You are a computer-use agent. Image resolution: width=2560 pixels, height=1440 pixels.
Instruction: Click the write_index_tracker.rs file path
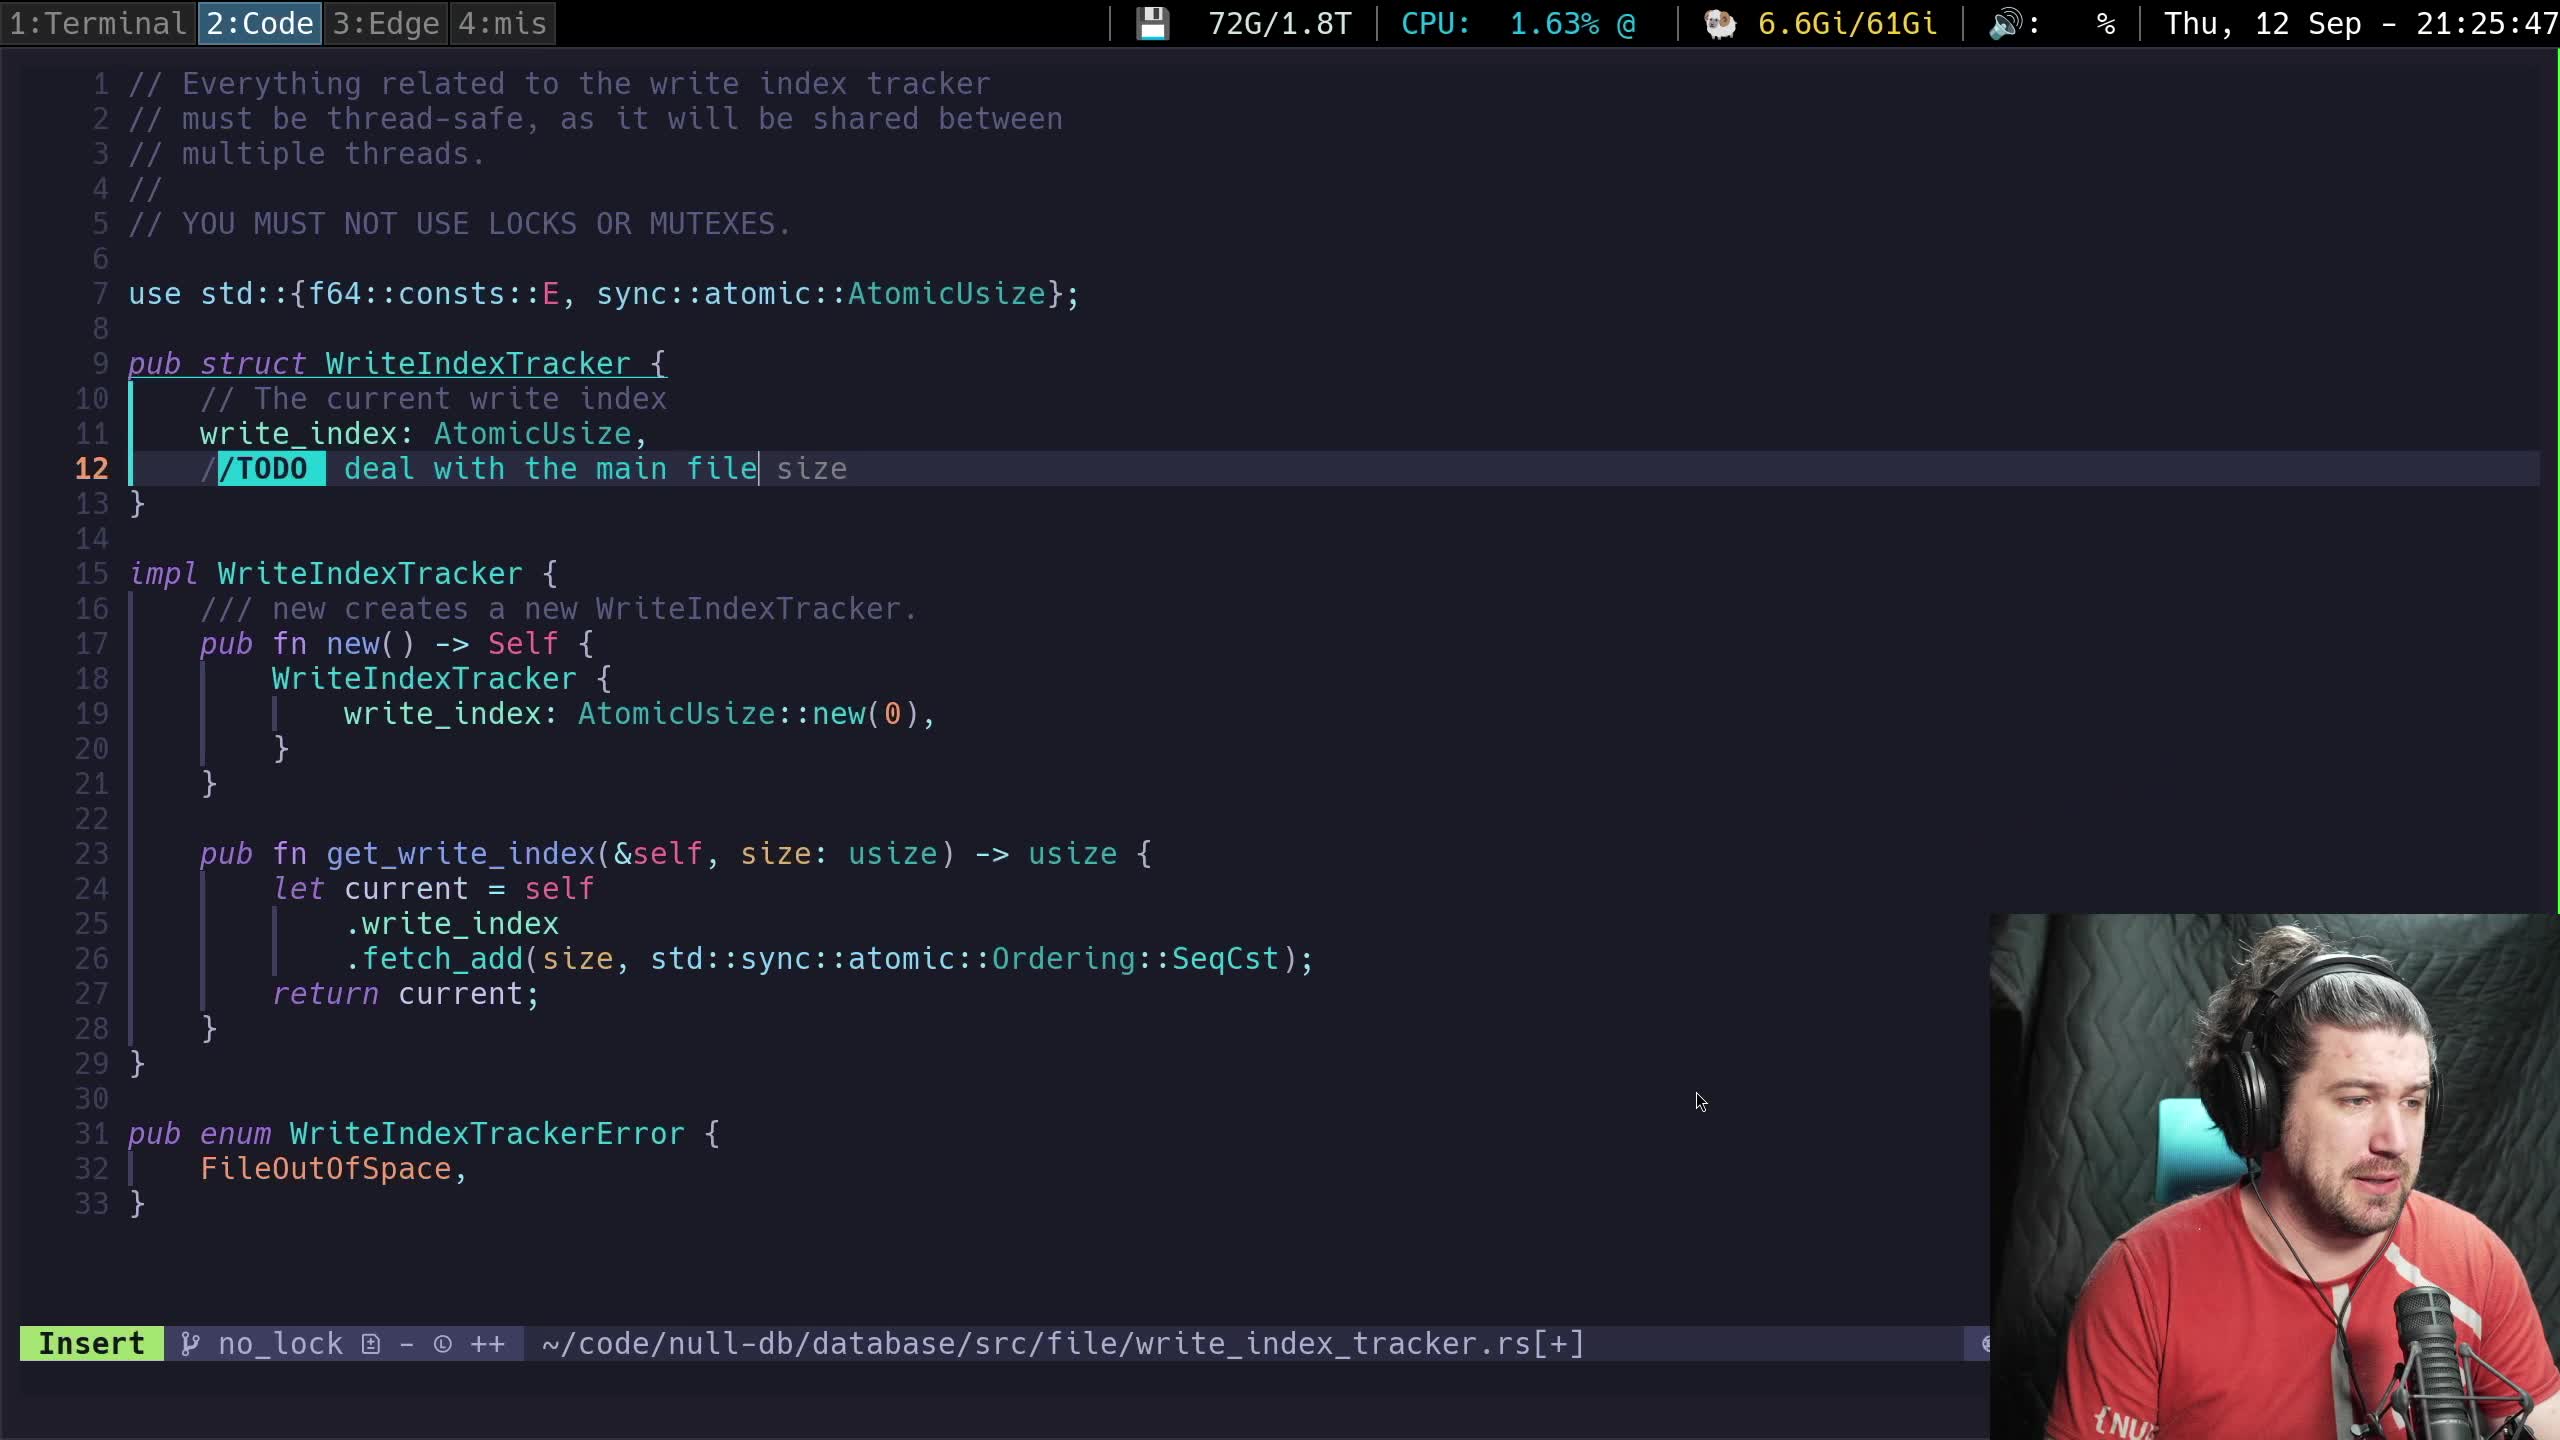coord(1063,1343)
